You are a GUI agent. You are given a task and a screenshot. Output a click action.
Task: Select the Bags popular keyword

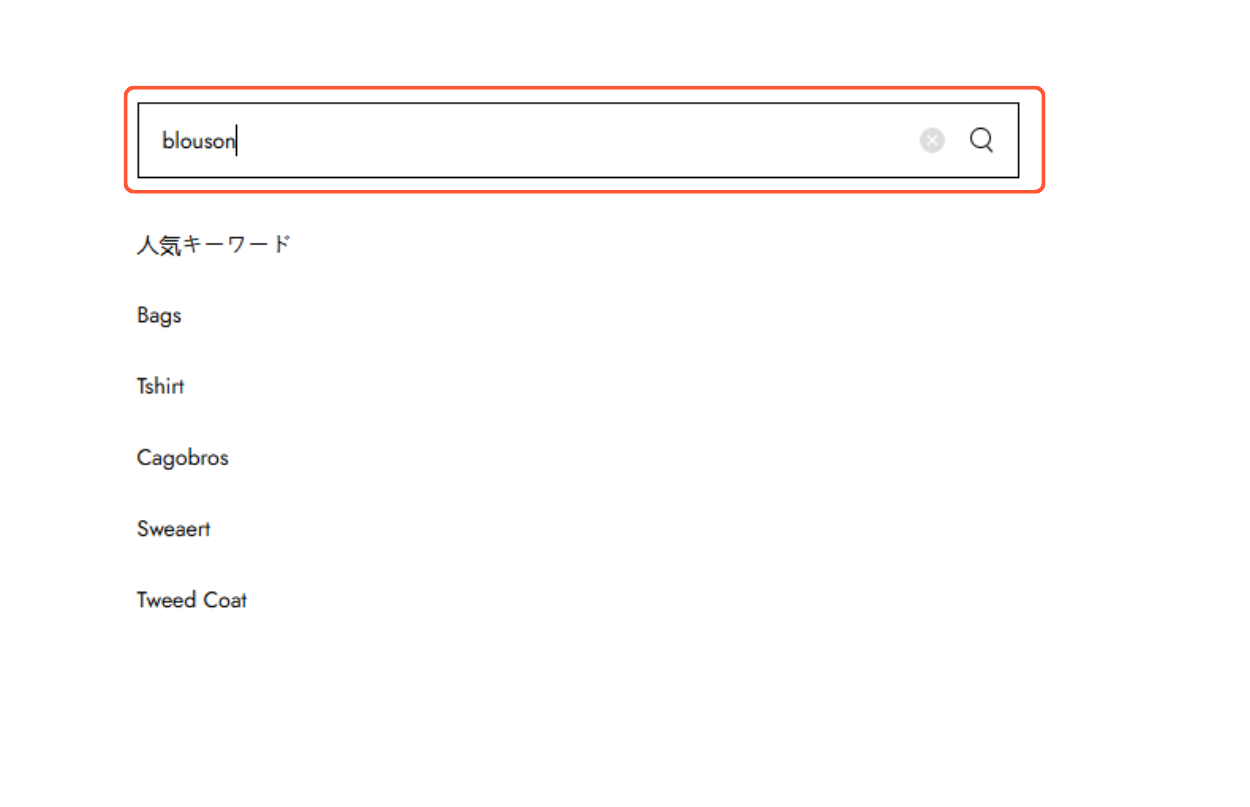(159, 316)
